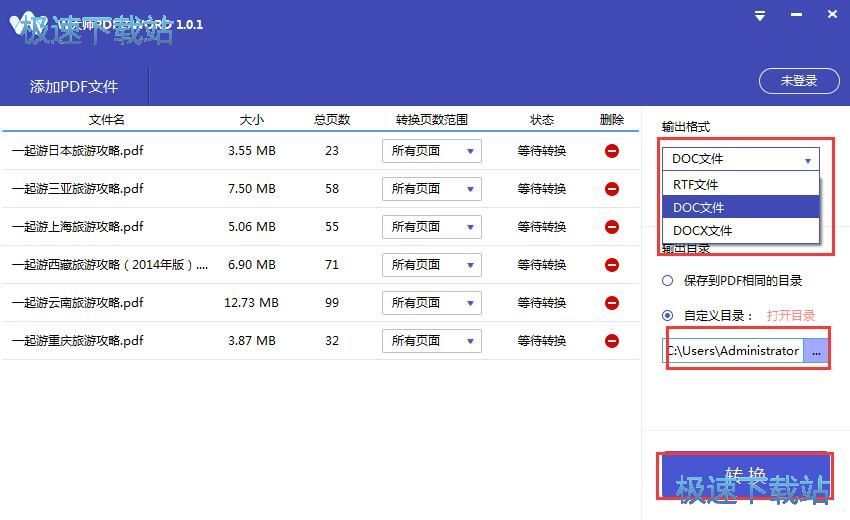Image resolution: width=850 pixels, height=520 pixels.
Task: Browse for output folder with ... button
Action: [x=816, y=351]
